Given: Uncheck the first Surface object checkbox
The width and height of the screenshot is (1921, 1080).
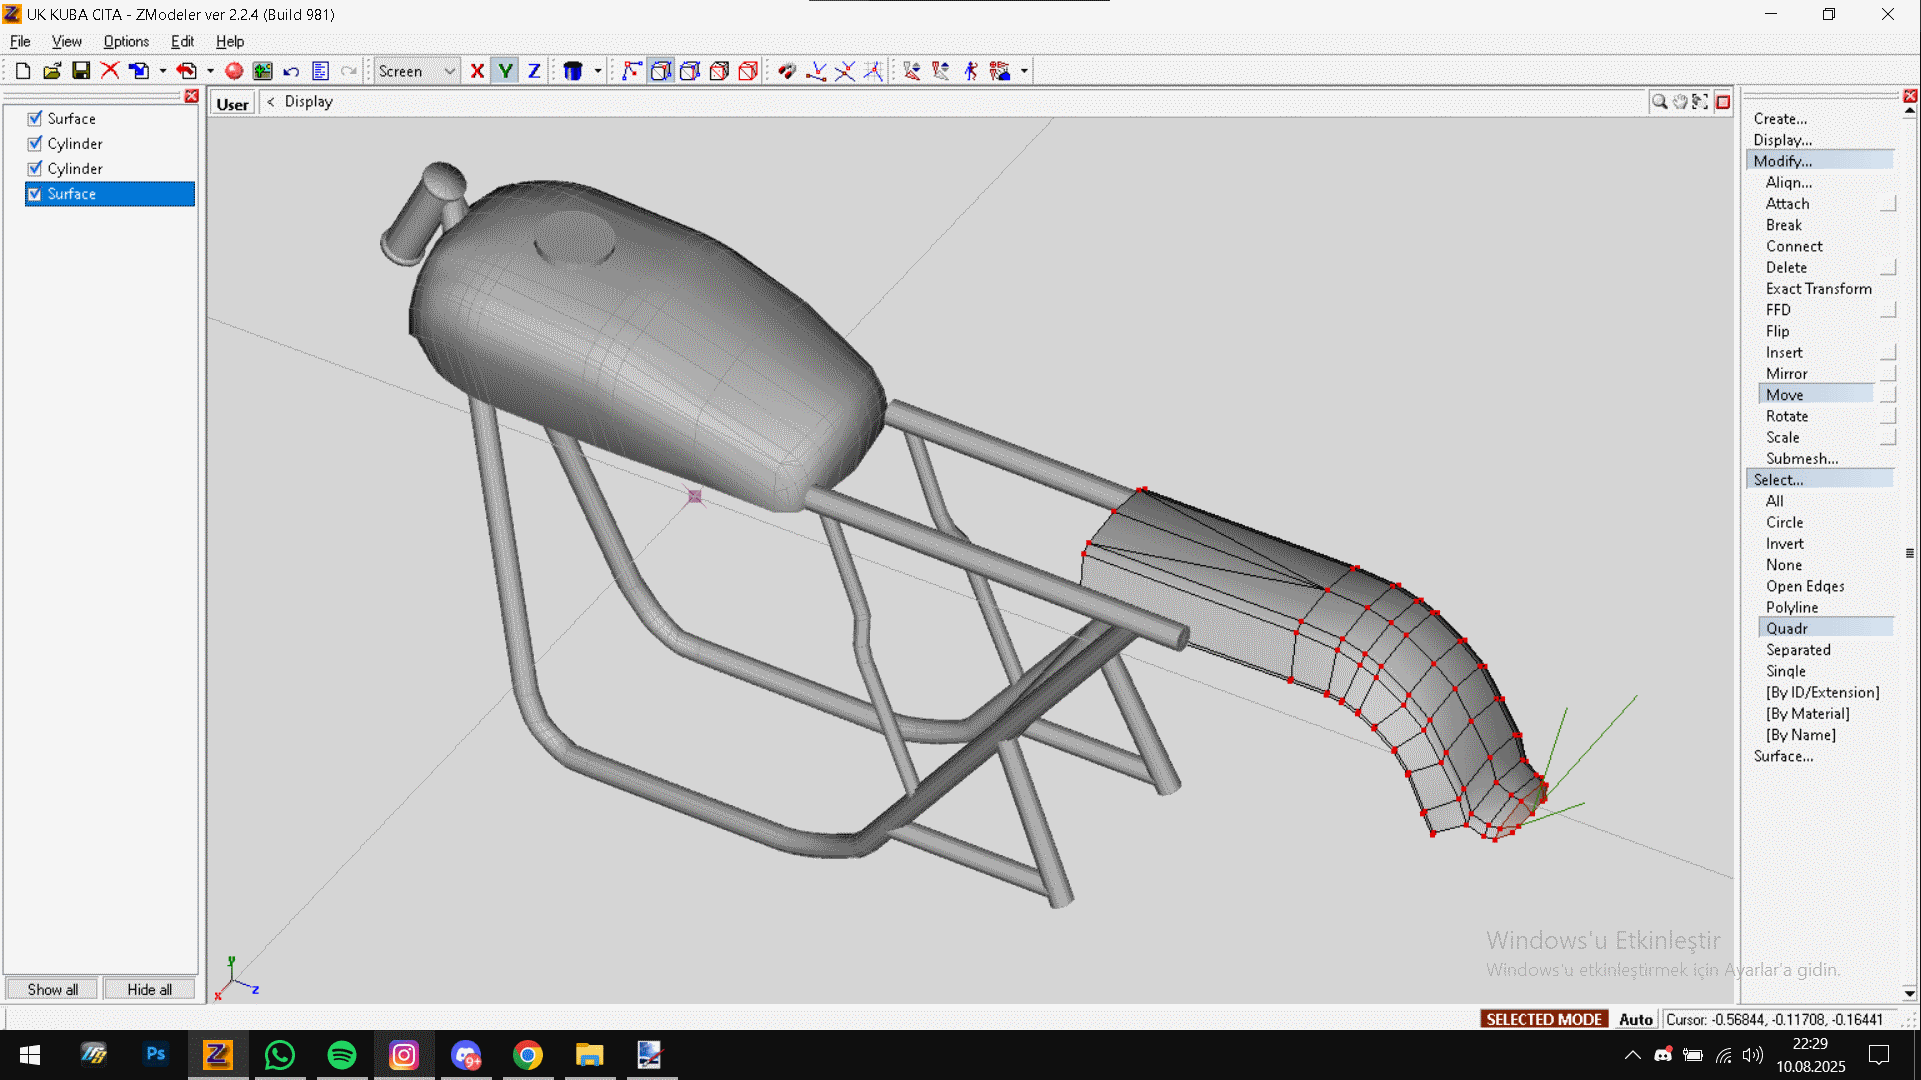Looking at the screenshot, I should coord(35,118).
